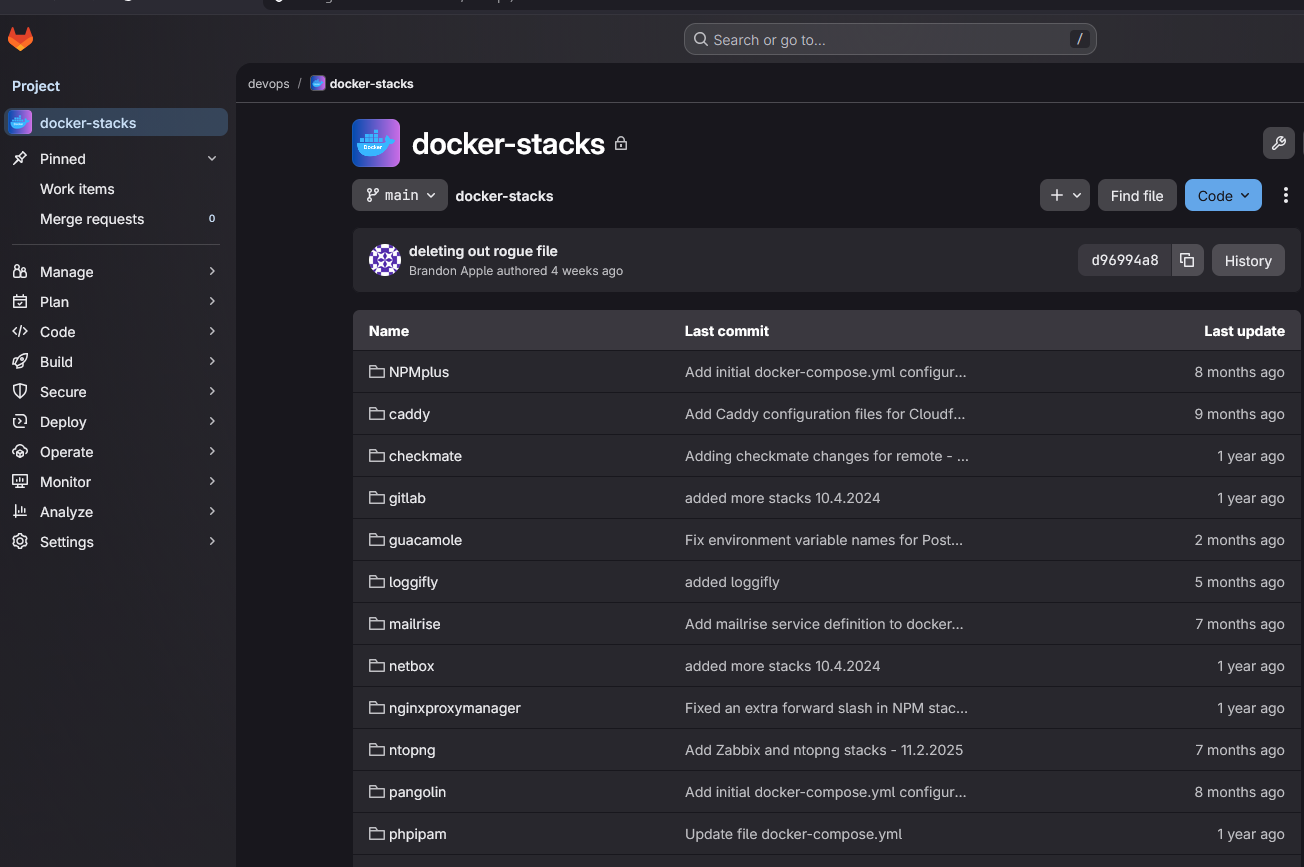The width and height of the screenshot is (1304, 867).
Task: Open the caddy folder
Action: [409, 414]
